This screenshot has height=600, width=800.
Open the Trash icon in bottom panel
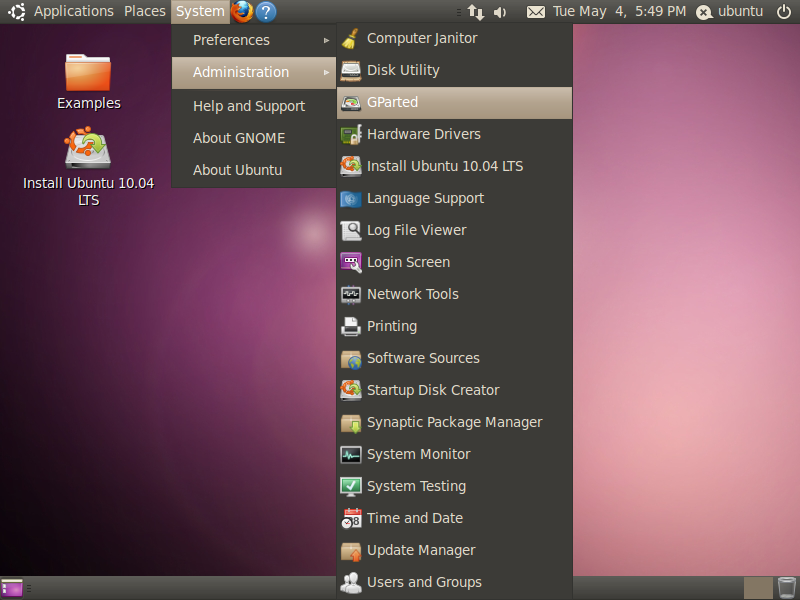[787, 588]
